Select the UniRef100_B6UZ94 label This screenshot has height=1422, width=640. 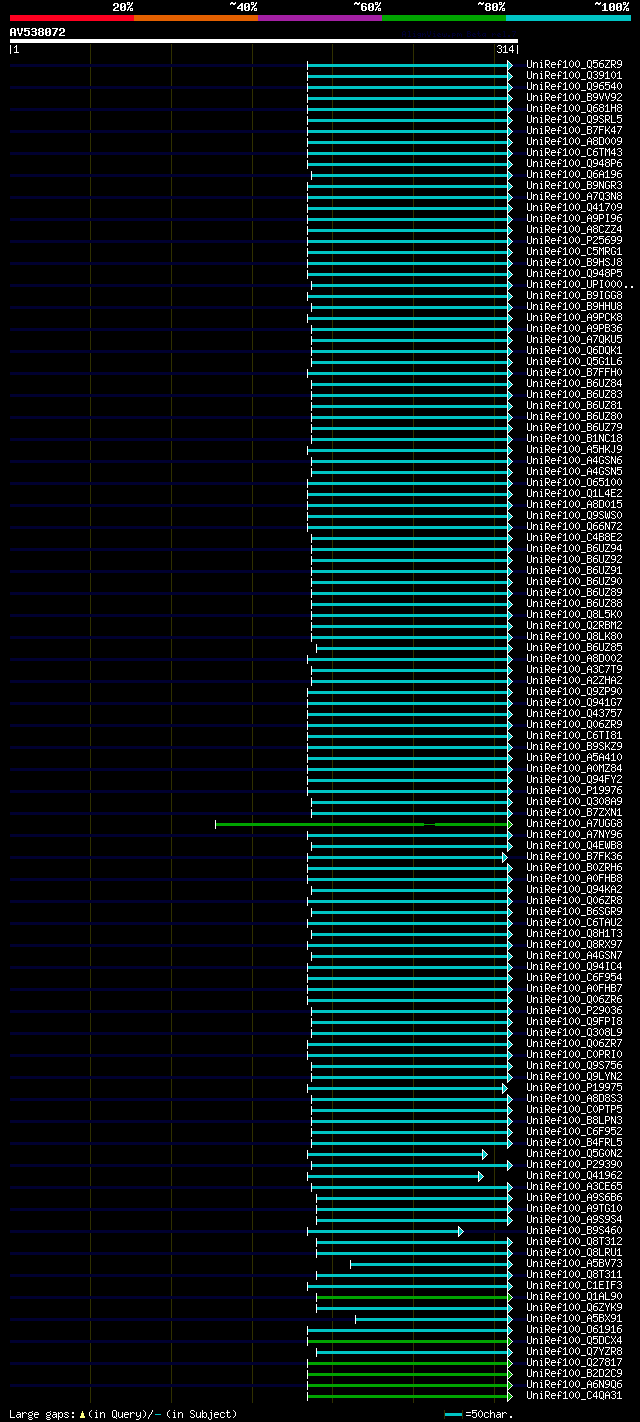574,548
